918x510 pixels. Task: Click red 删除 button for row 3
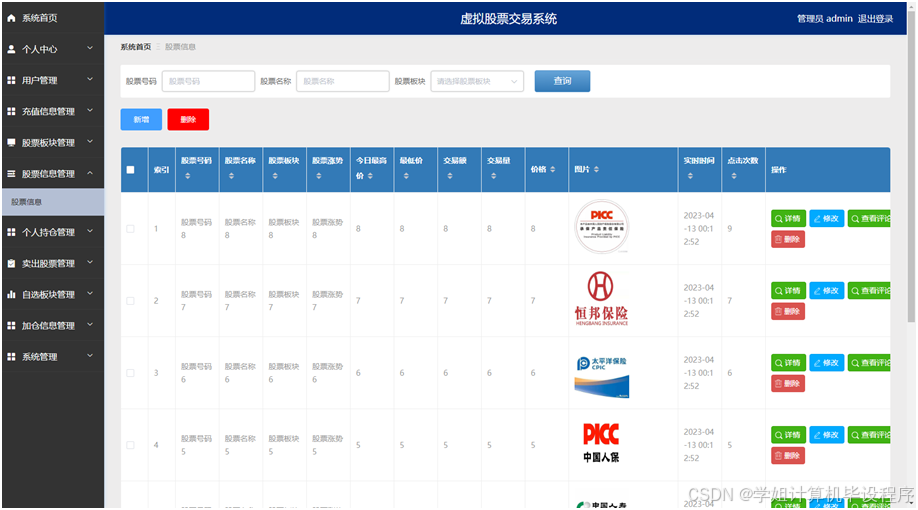point(787,384)
